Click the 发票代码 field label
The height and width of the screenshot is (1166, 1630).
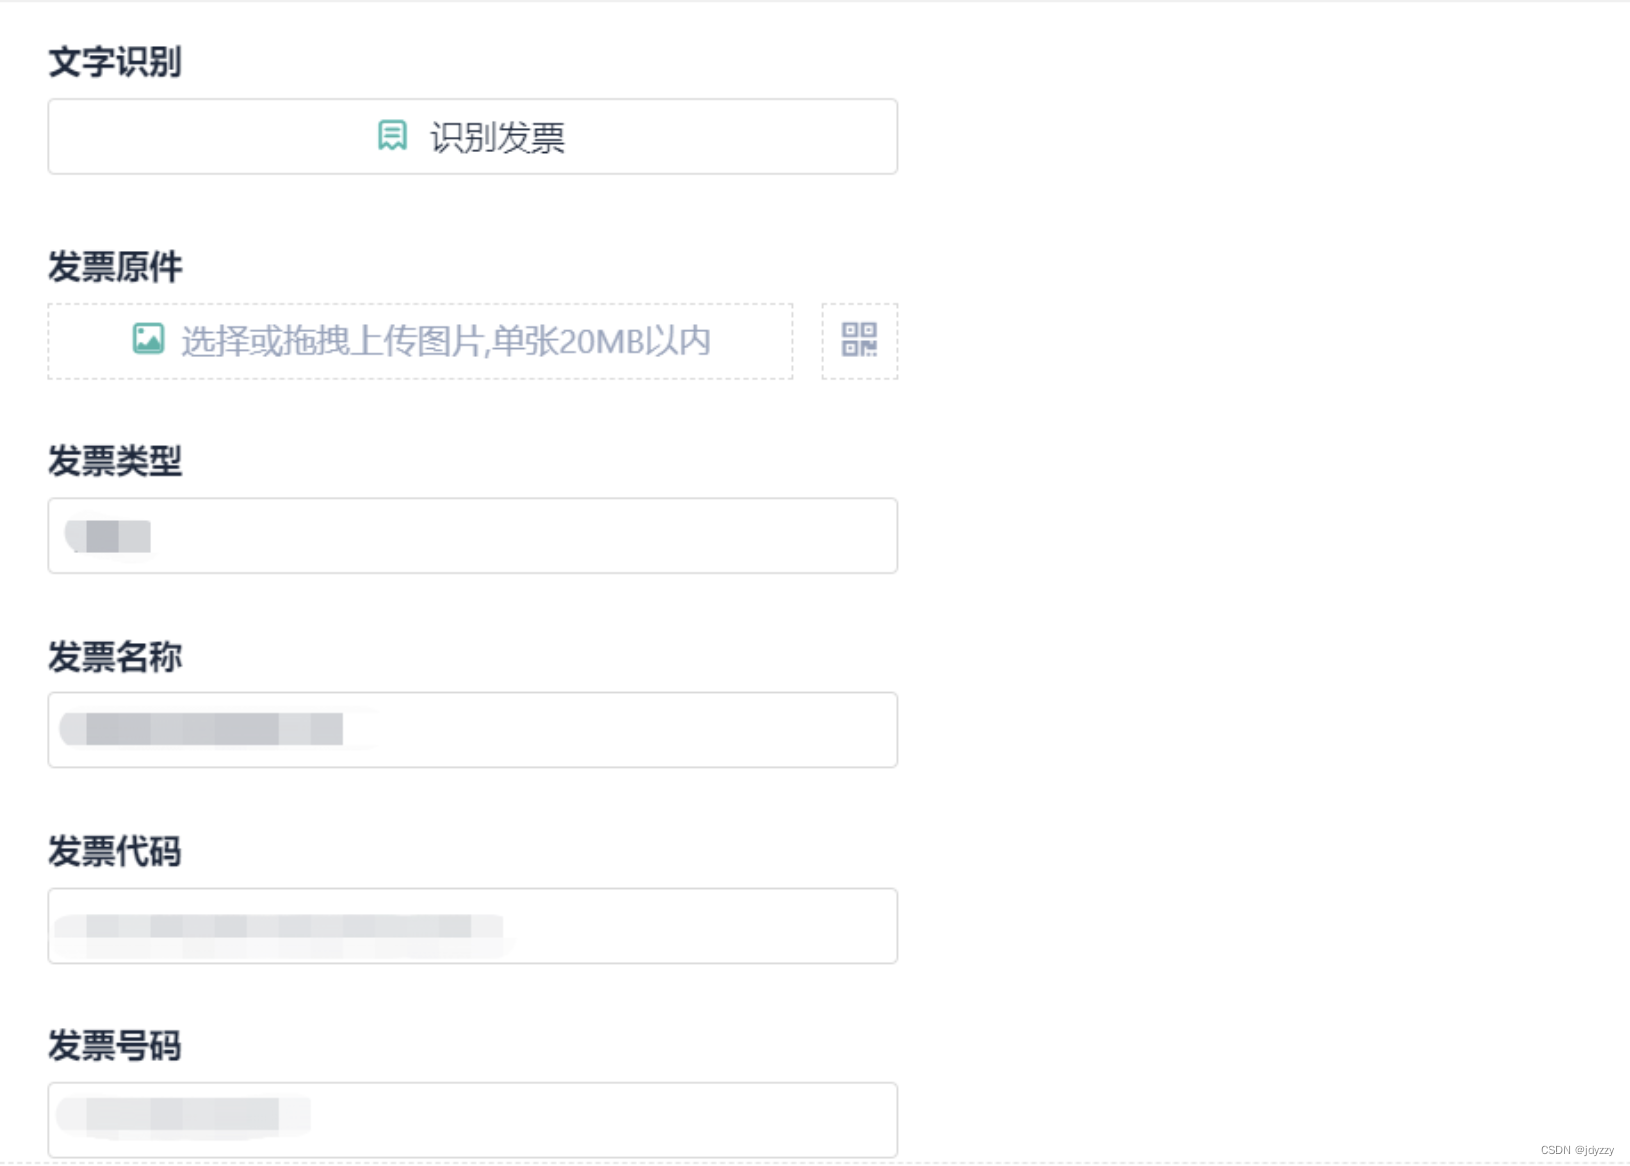[115, 852]
